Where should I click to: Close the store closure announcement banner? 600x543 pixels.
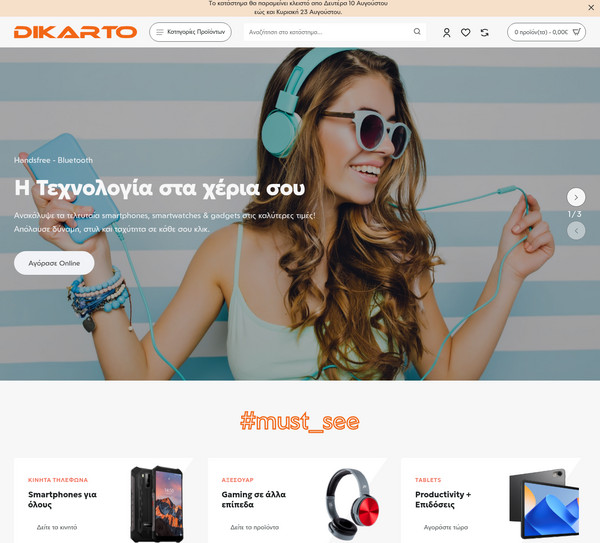[x=591, y=7]
